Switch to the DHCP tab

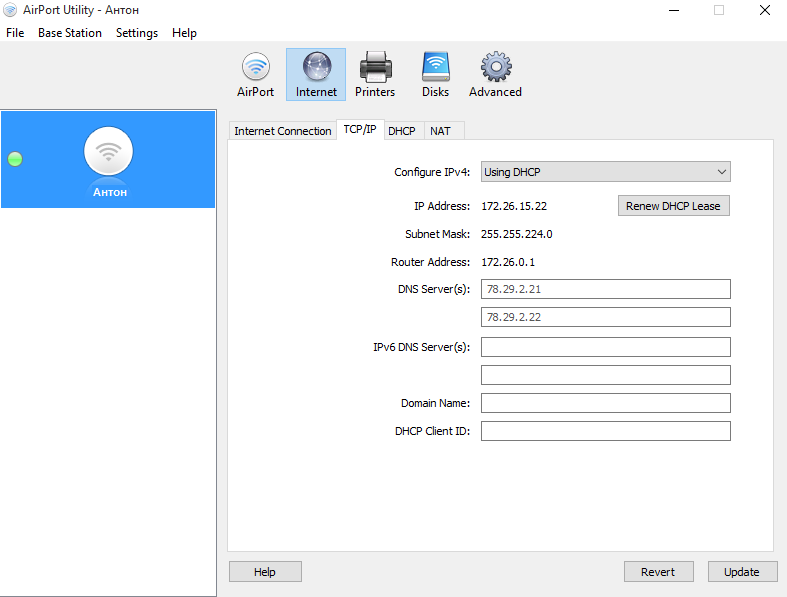pos(402,131)
